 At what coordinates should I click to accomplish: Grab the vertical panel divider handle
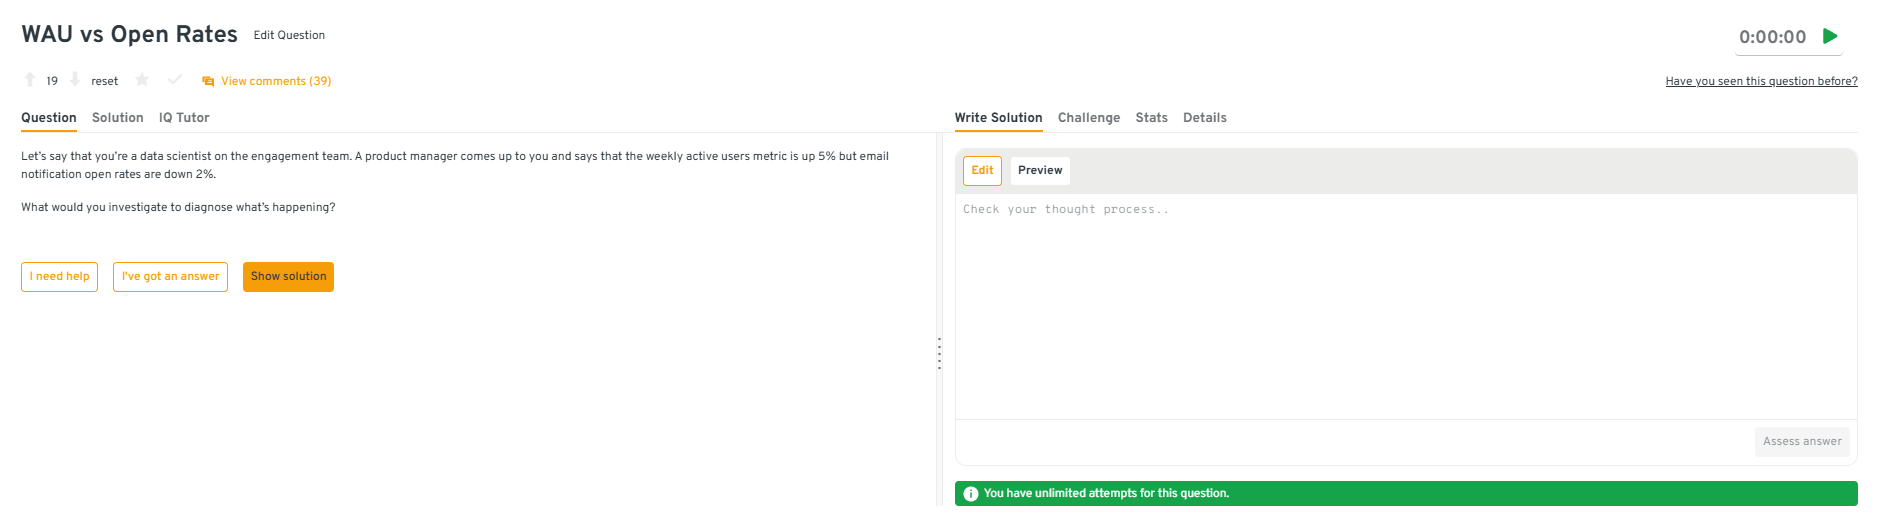click(939, 354)
